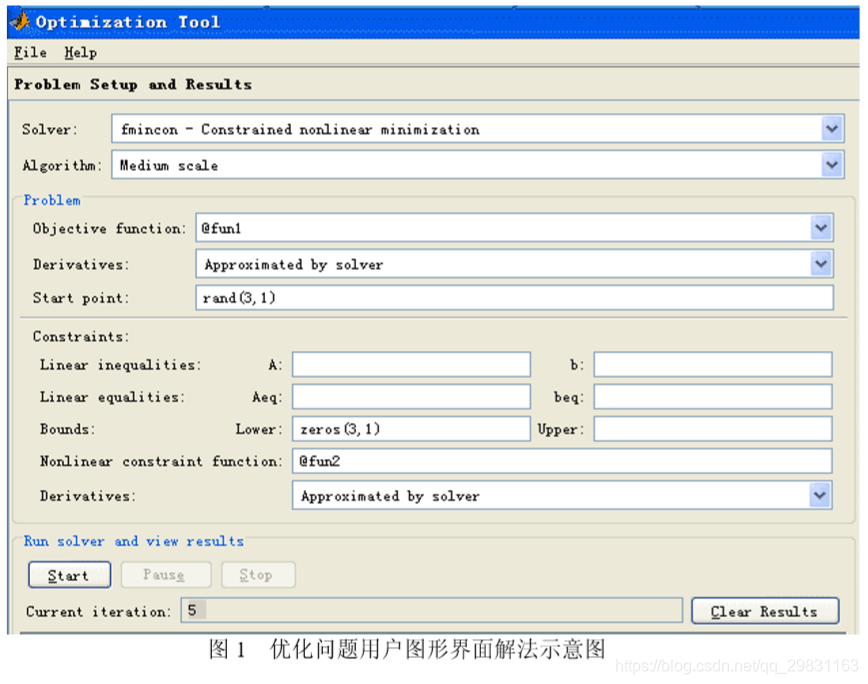Click the Pause button

(166, 575)
